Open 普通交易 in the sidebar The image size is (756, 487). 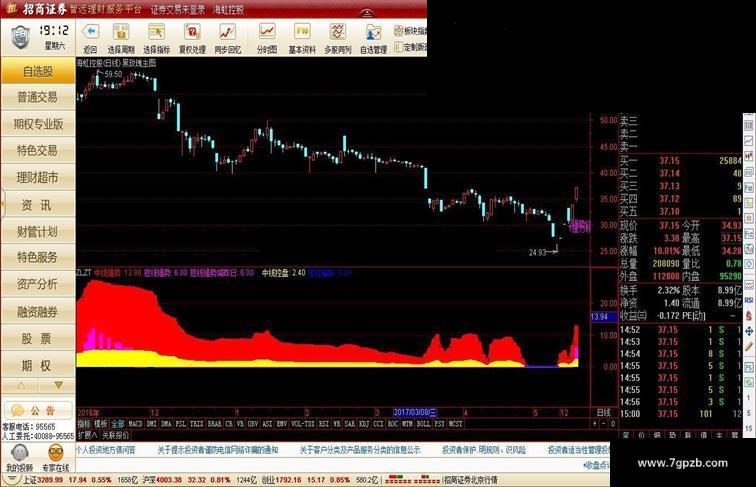point(38,97)
